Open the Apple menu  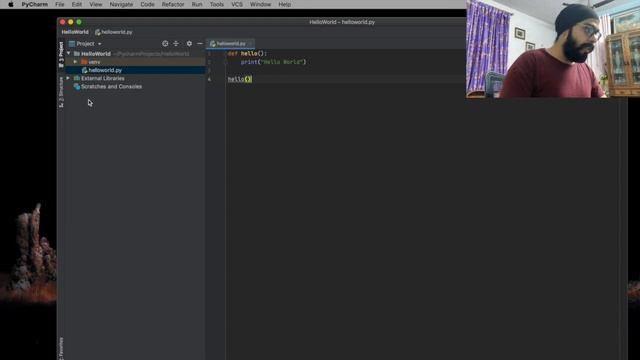coord(11,4)
